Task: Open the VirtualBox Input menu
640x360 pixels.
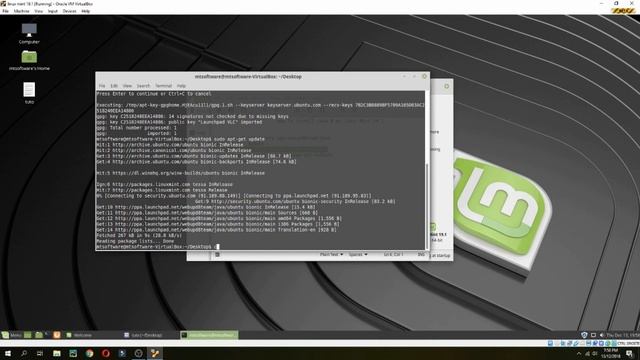Action: [x=53, y=11]
